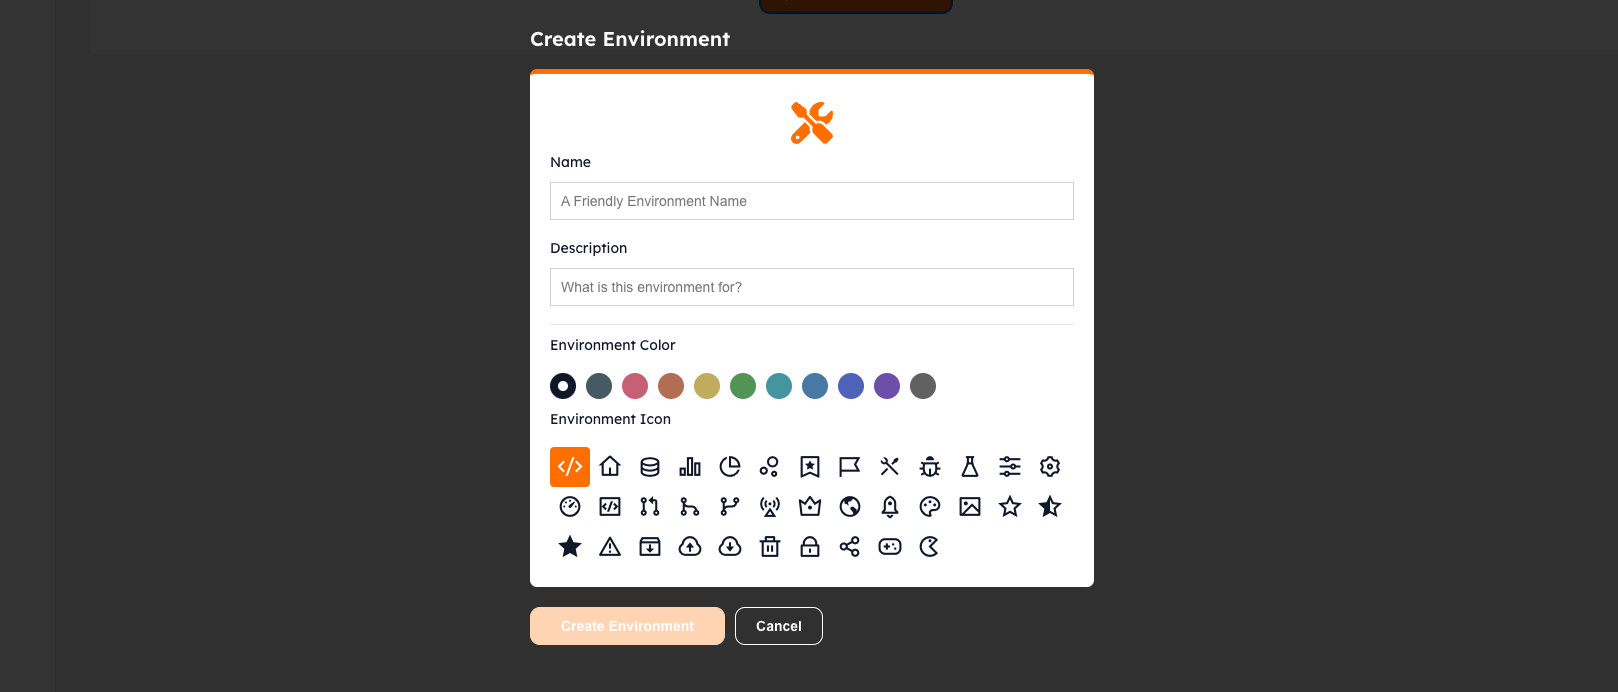This screenshot has width=1618, height=692.
Task: Choose the crown environment icon
Action: coord(810,507)
